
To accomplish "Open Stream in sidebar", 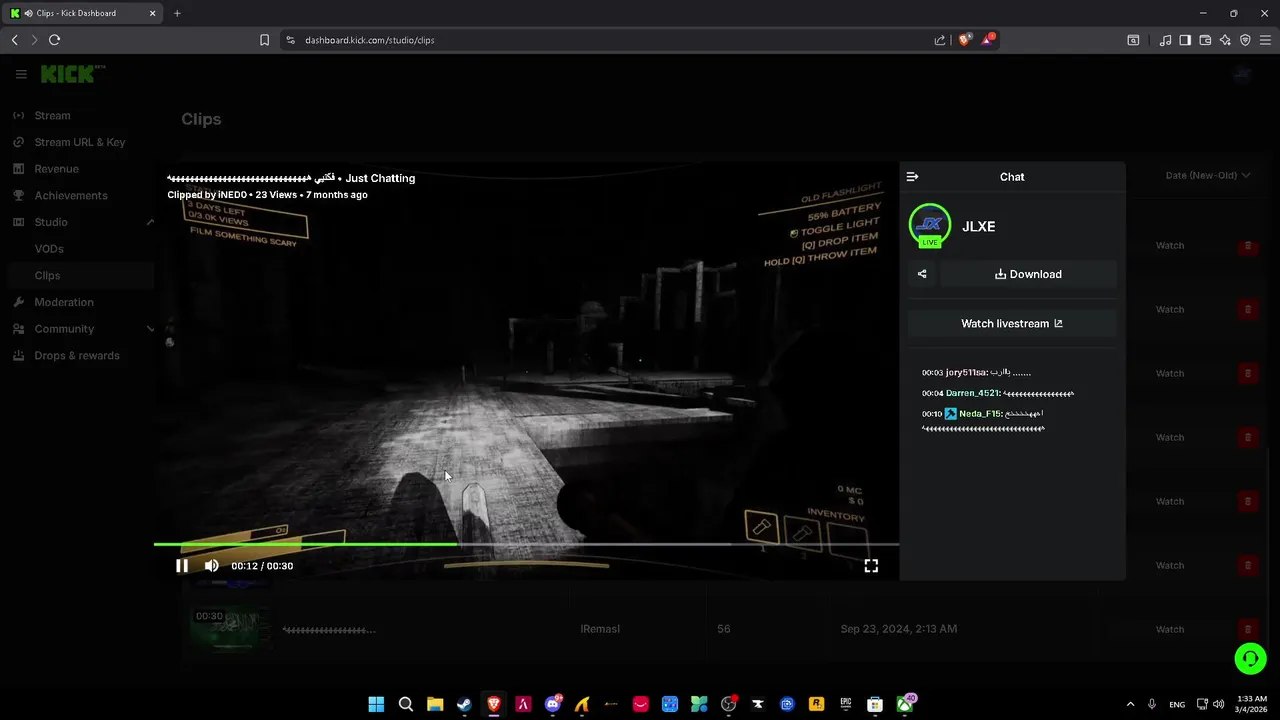I will pyautogui.click(x=52, y=116).
